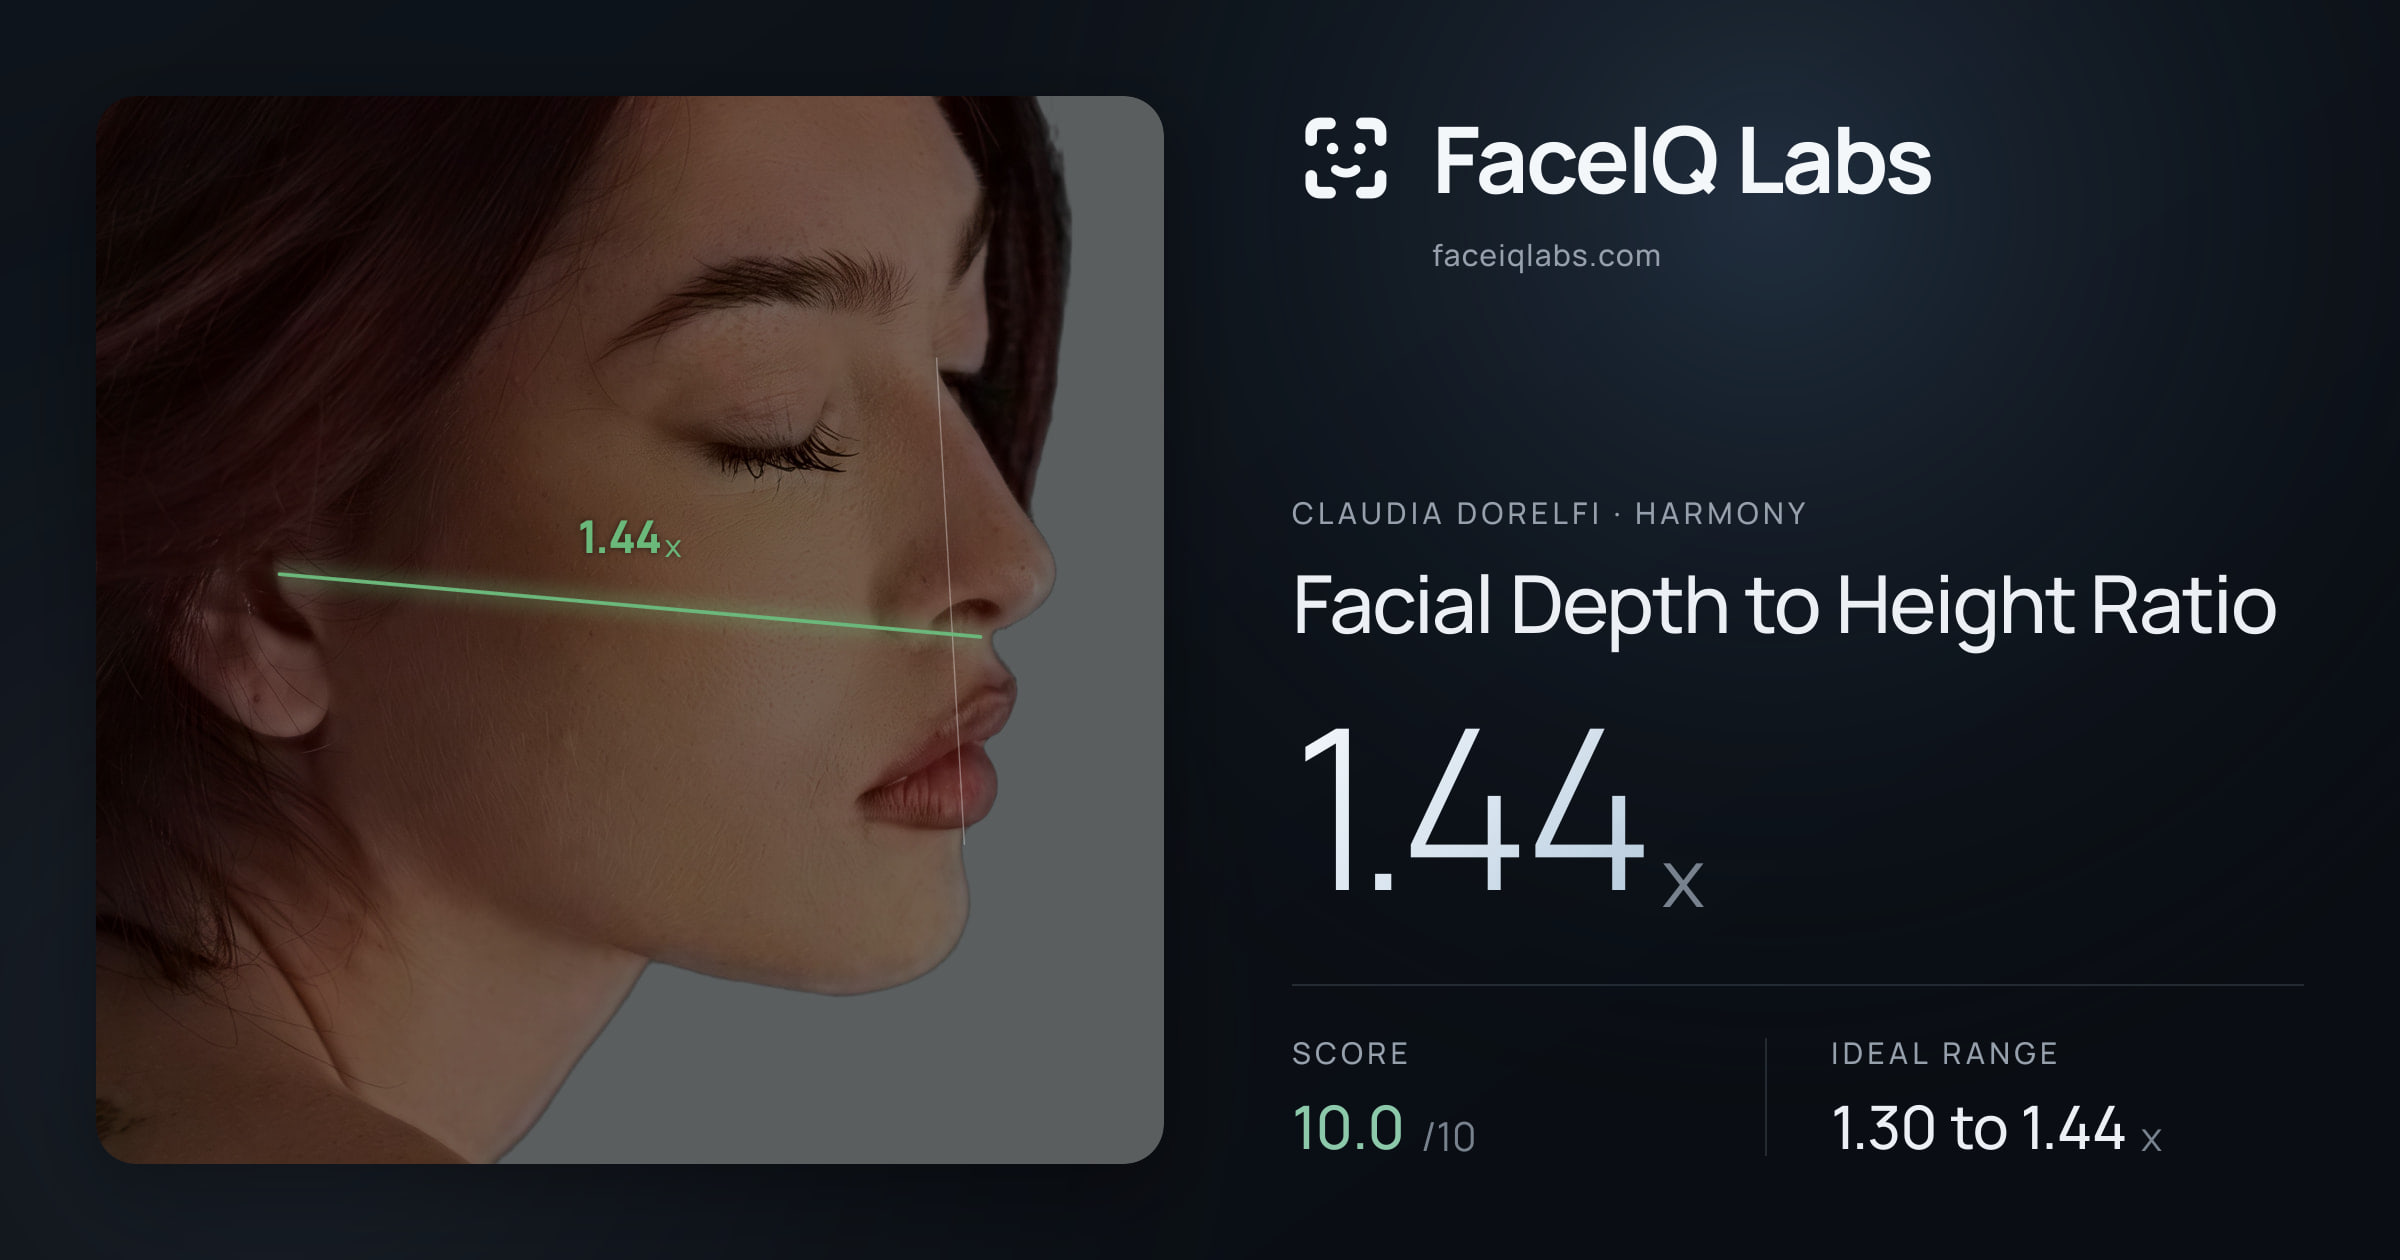Image resolution: width=2400 pixels, height=1260 pixels.
Task: Click the side profile photo thumbnail
Action: click(630, 630)
